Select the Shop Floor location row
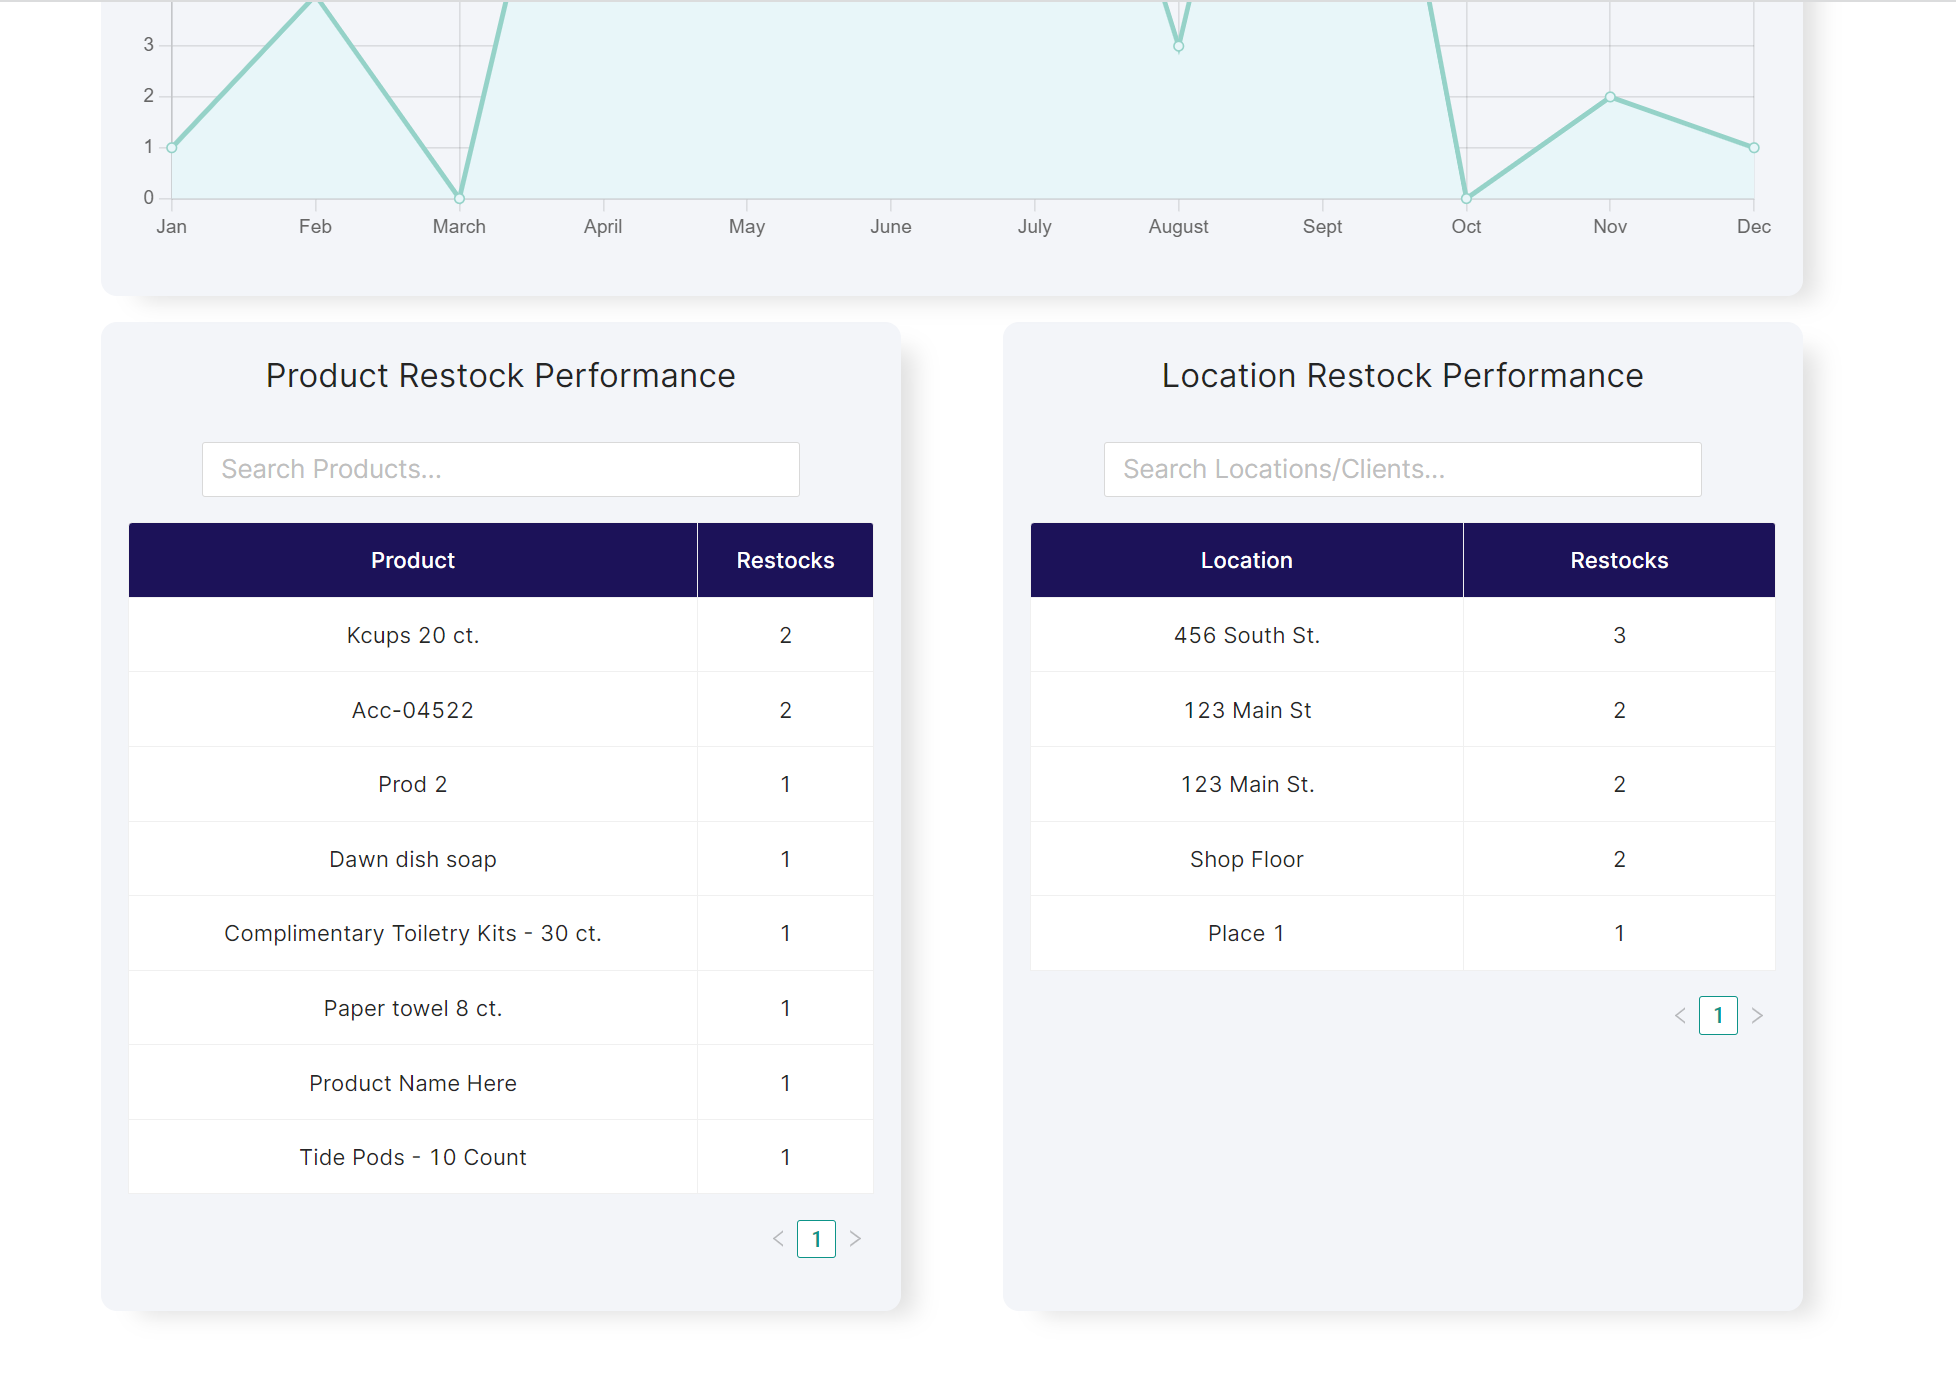Viewport: 1956px width, 1396px height. tap(1403, 859)
